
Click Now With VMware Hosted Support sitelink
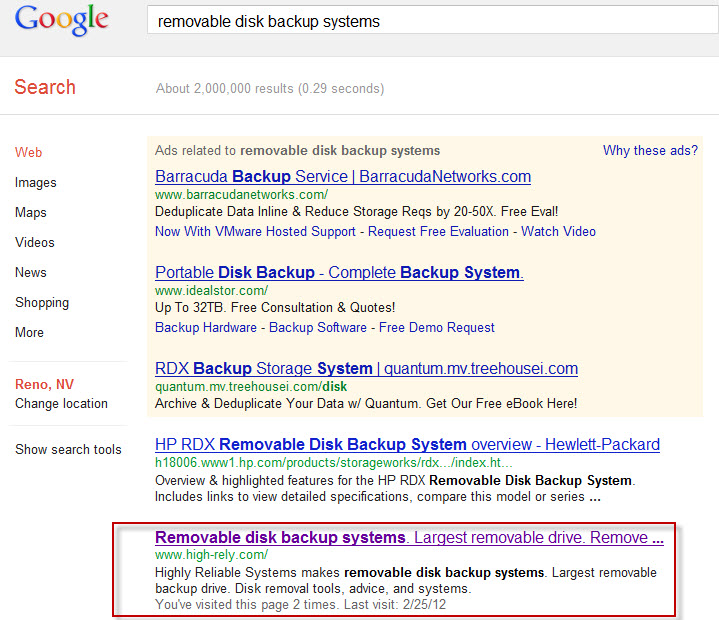click(255, 232)
